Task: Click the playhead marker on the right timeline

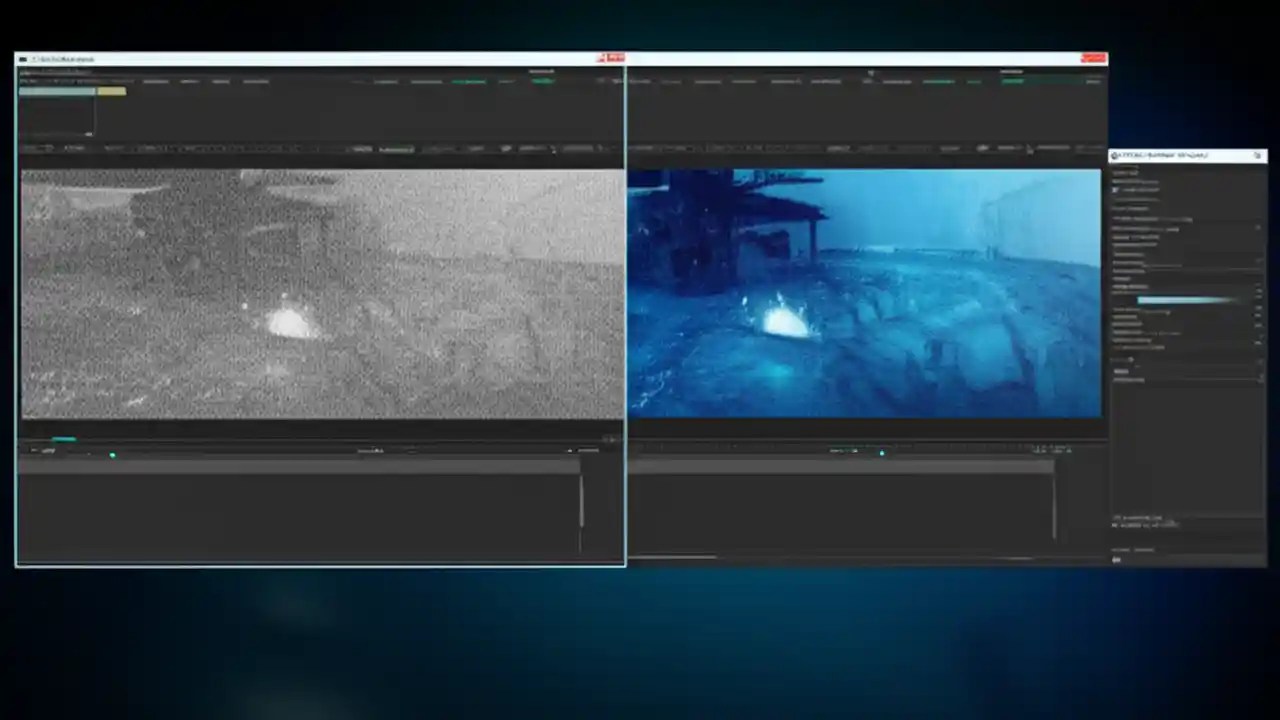Action: (x=882, y=453)
